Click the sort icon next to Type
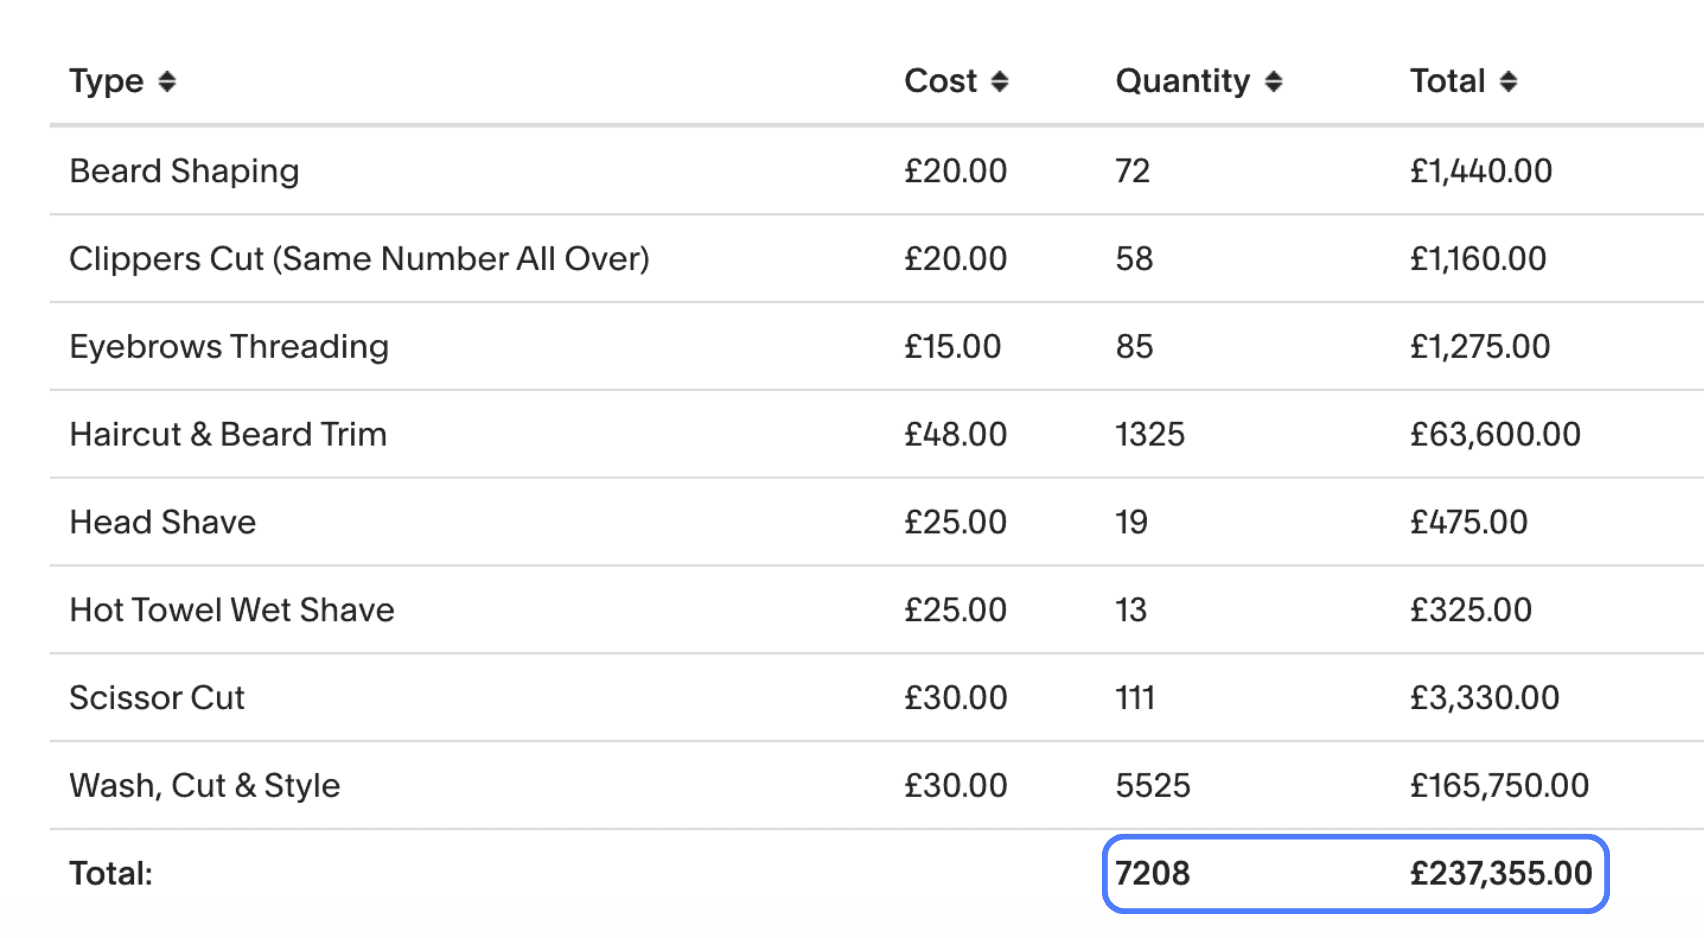 (x=167, y=82)
